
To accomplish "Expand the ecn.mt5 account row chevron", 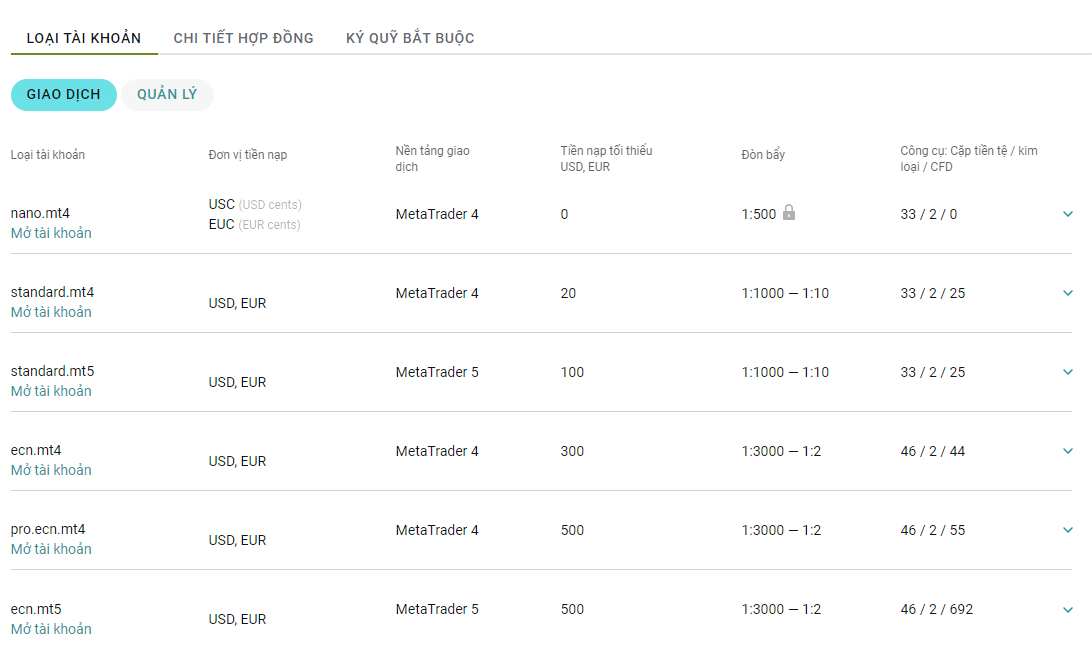I will 1068,610.
